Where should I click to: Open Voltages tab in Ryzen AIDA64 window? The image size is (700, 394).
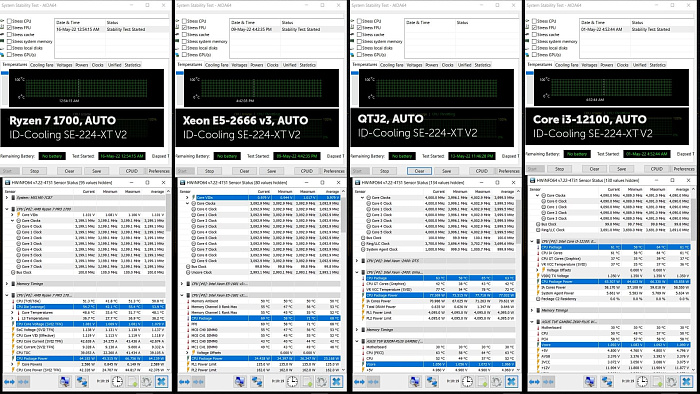pos(64,65)
